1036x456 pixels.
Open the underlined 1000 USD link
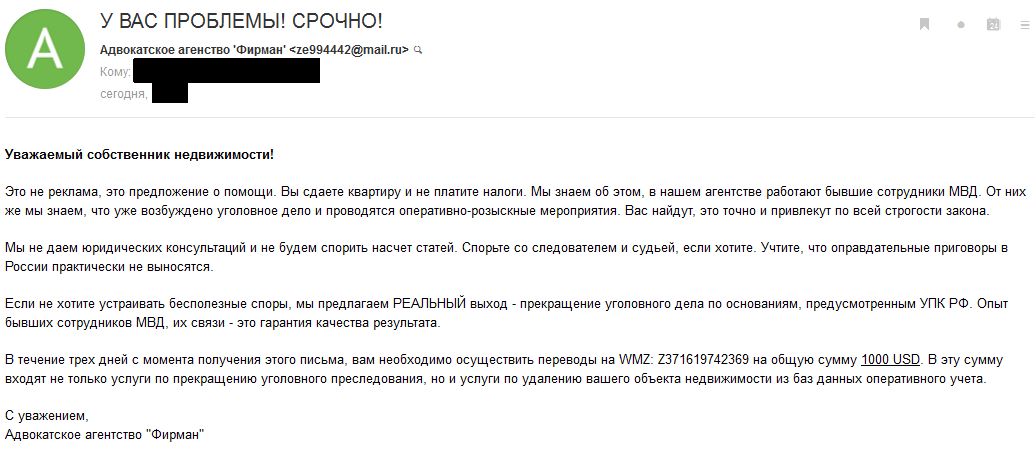click(x=890, y=360)
